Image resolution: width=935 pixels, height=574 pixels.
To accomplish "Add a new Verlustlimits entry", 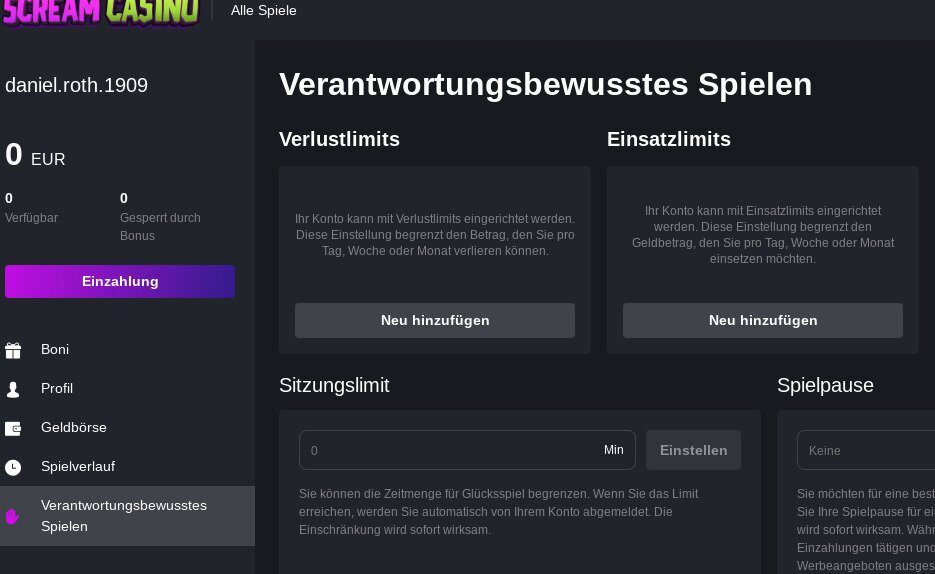I will [435, 321].
